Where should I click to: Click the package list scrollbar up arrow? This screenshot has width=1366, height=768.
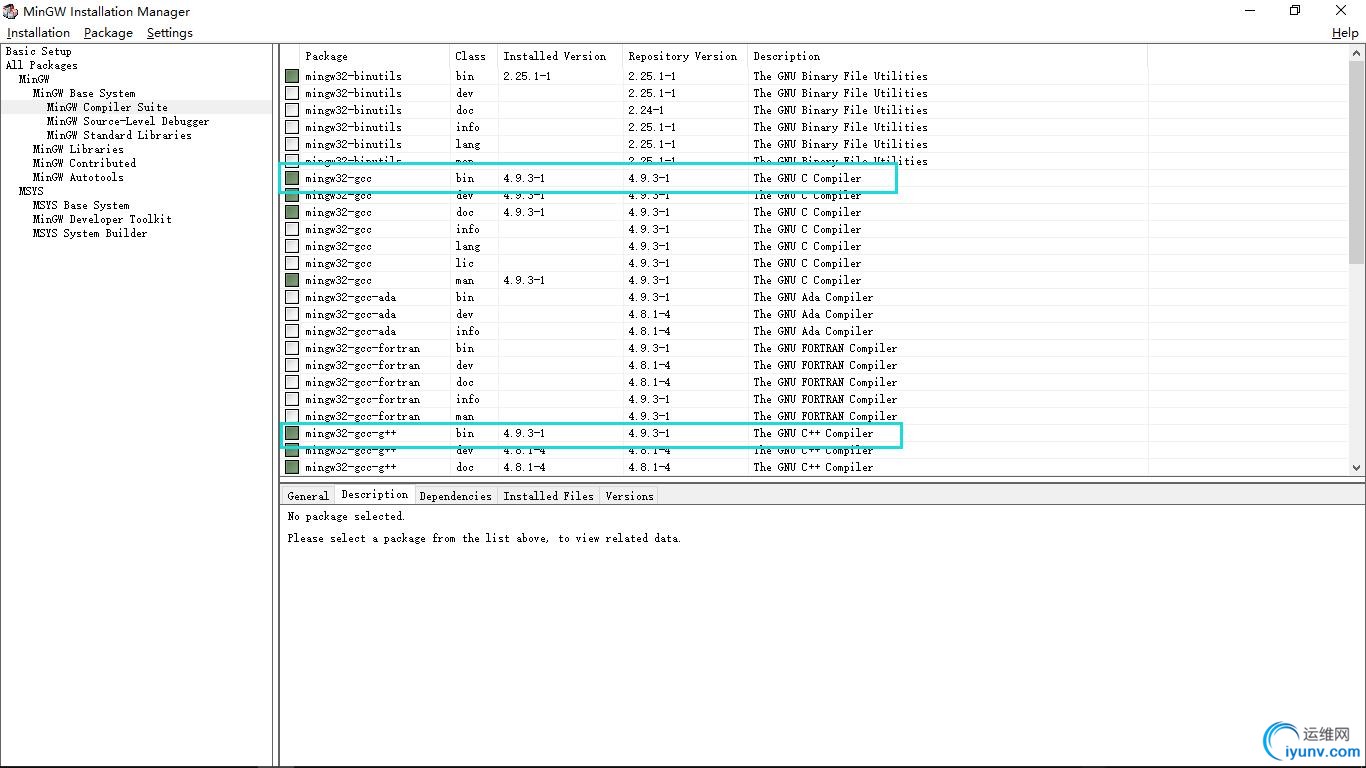pyautogui.click(x=1357, y=54)
